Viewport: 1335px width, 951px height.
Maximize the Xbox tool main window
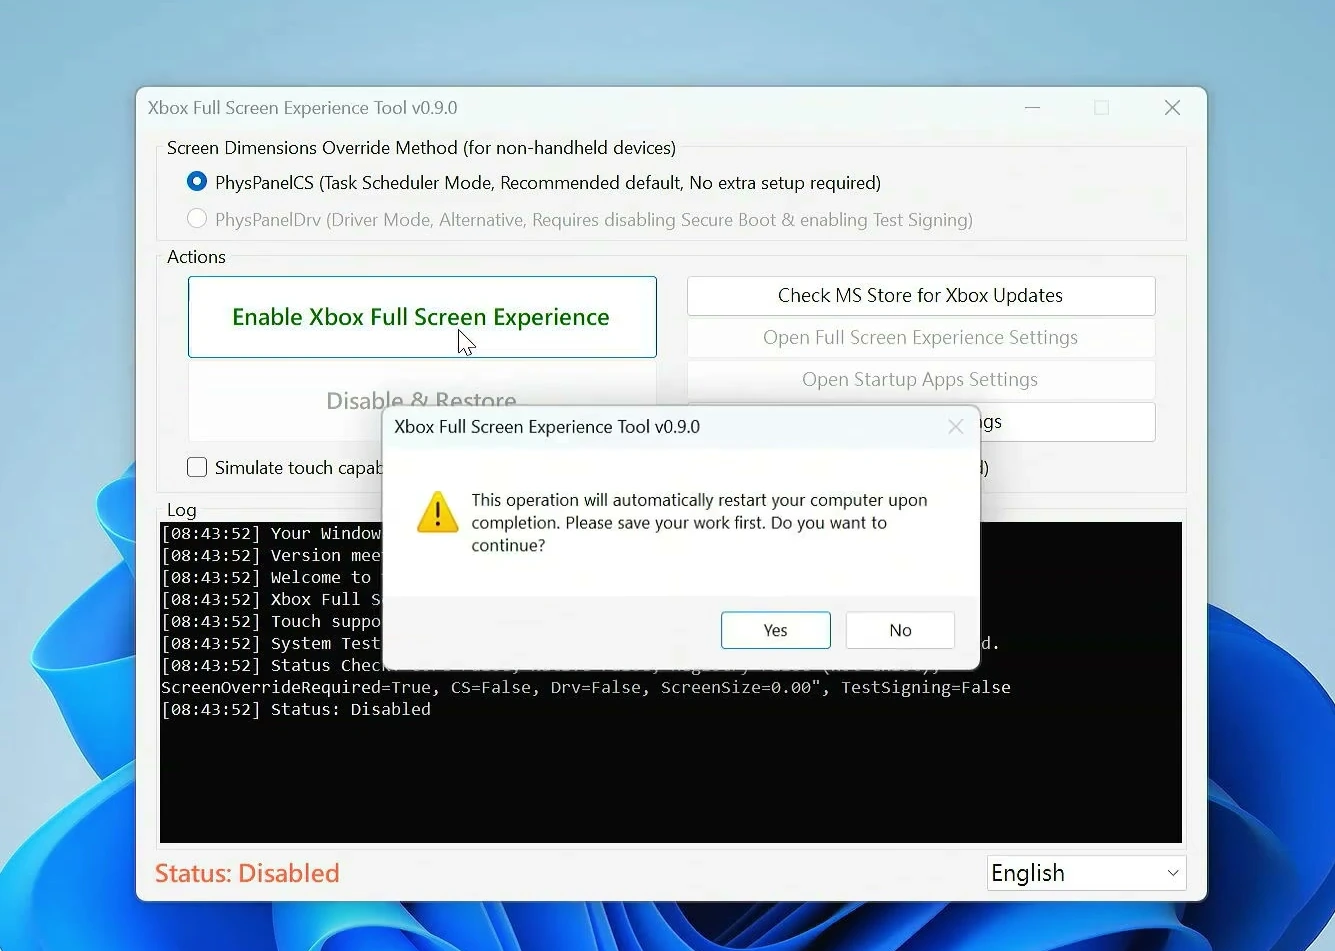click(x=1102, y=108)
